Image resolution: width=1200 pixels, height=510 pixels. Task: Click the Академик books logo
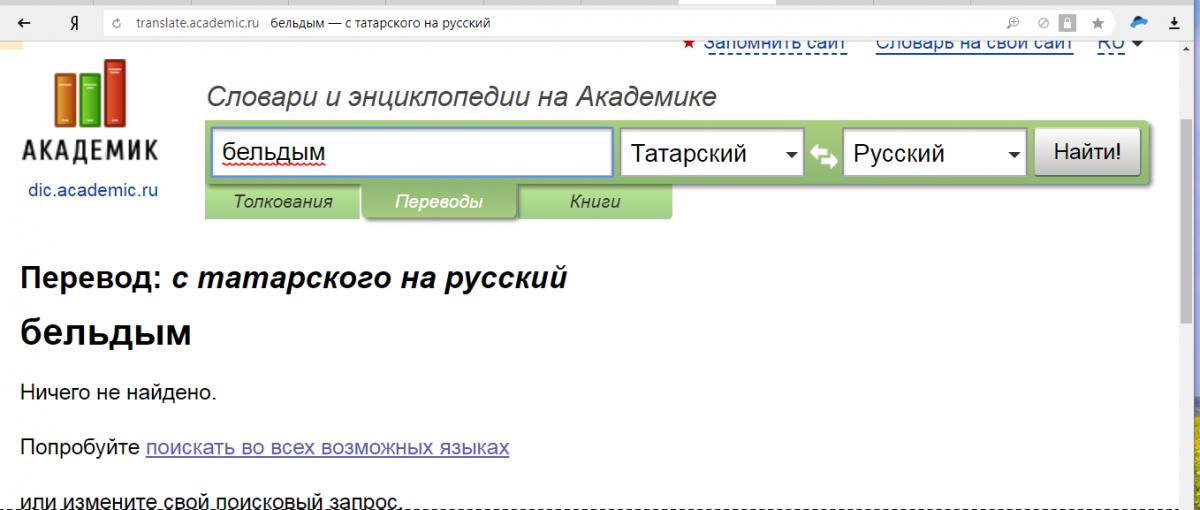(x=90, y=96)
